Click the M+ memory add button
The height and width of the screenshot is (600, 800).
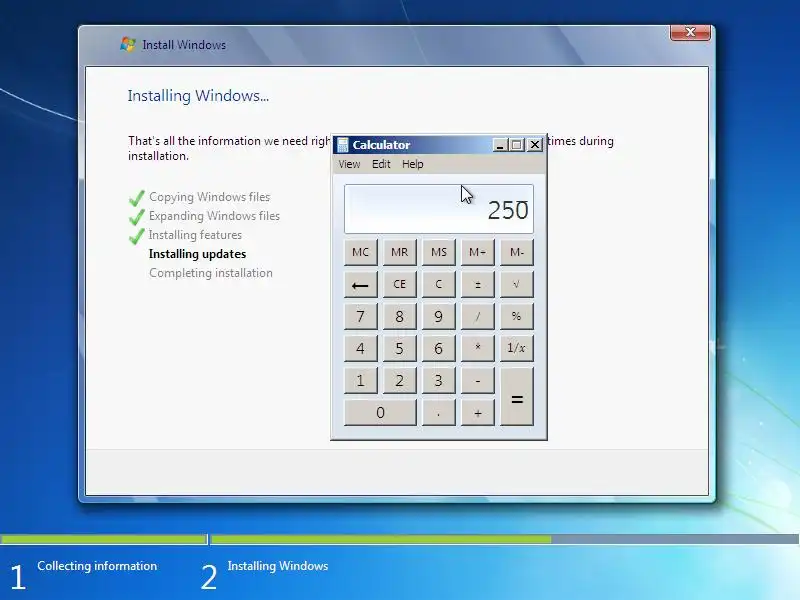coord(478,252)
